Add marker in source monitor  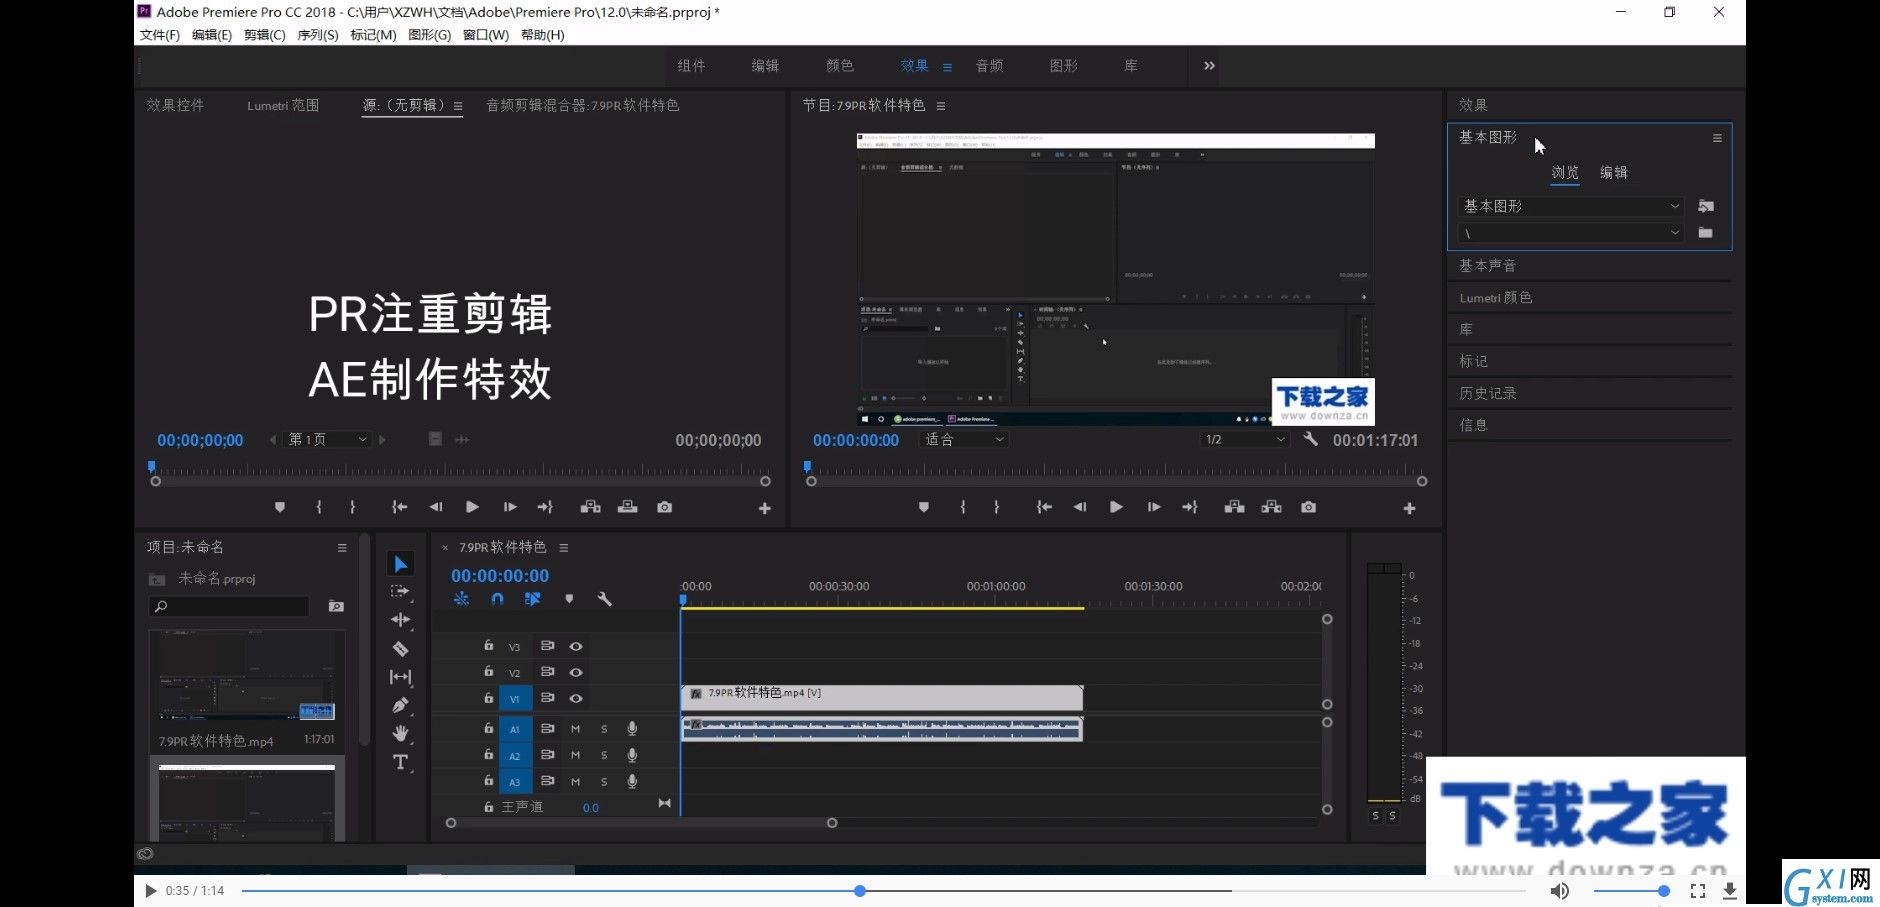[x=280, y=507]
